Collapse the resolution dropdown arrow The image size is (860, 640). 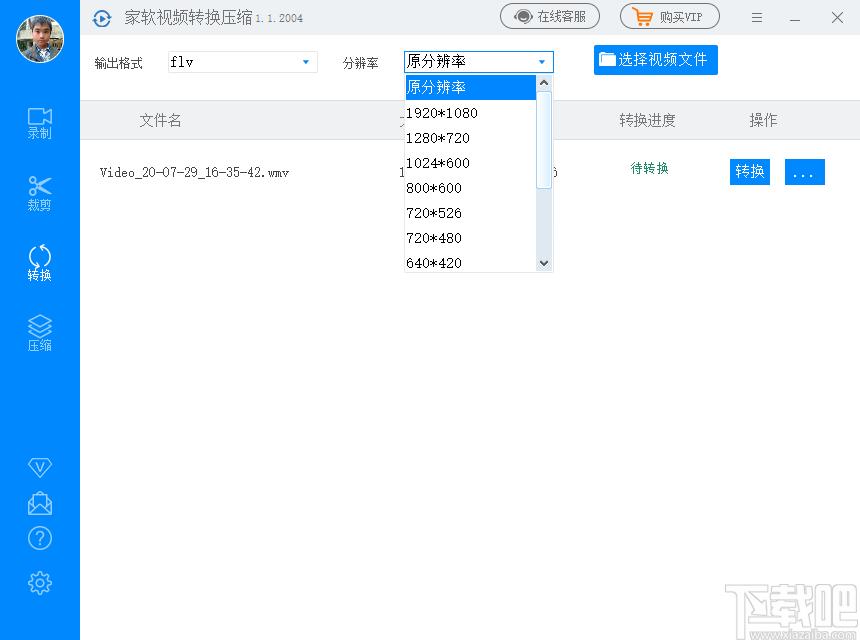[x=542, y=62]
